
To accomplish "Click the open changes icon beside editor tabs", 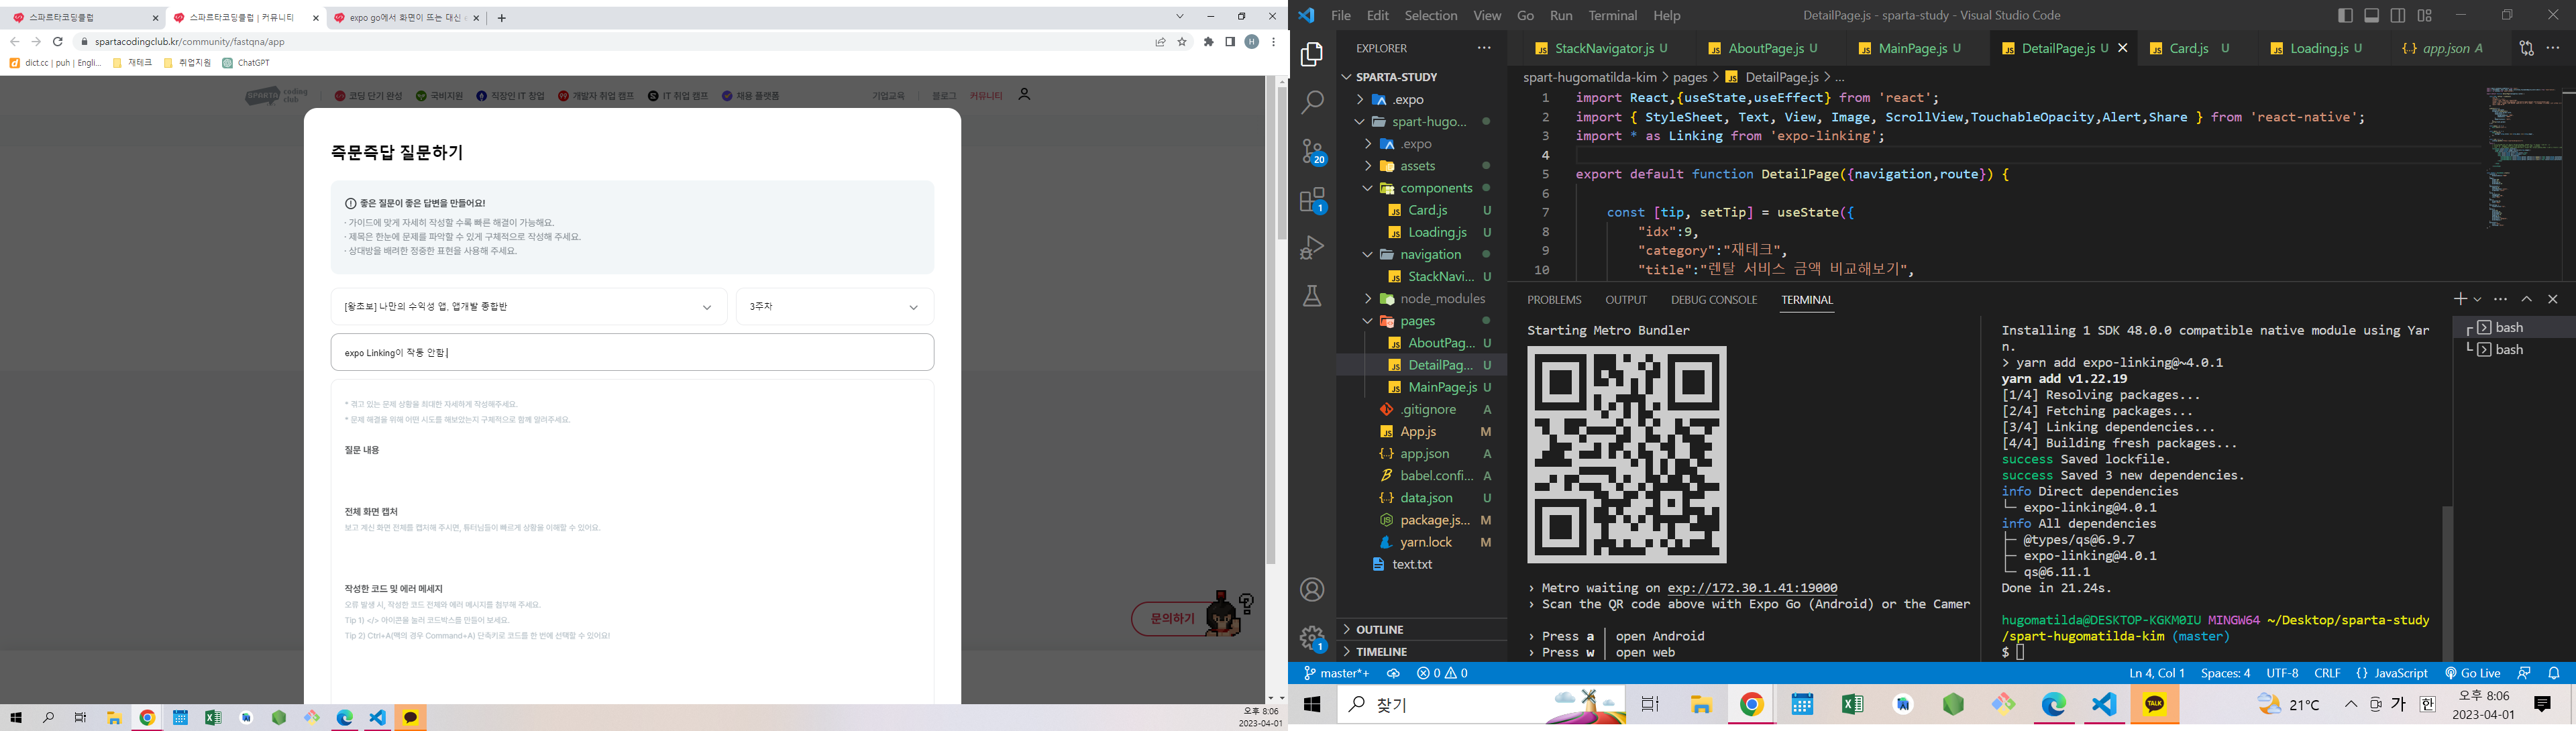I will (2527, 48).
